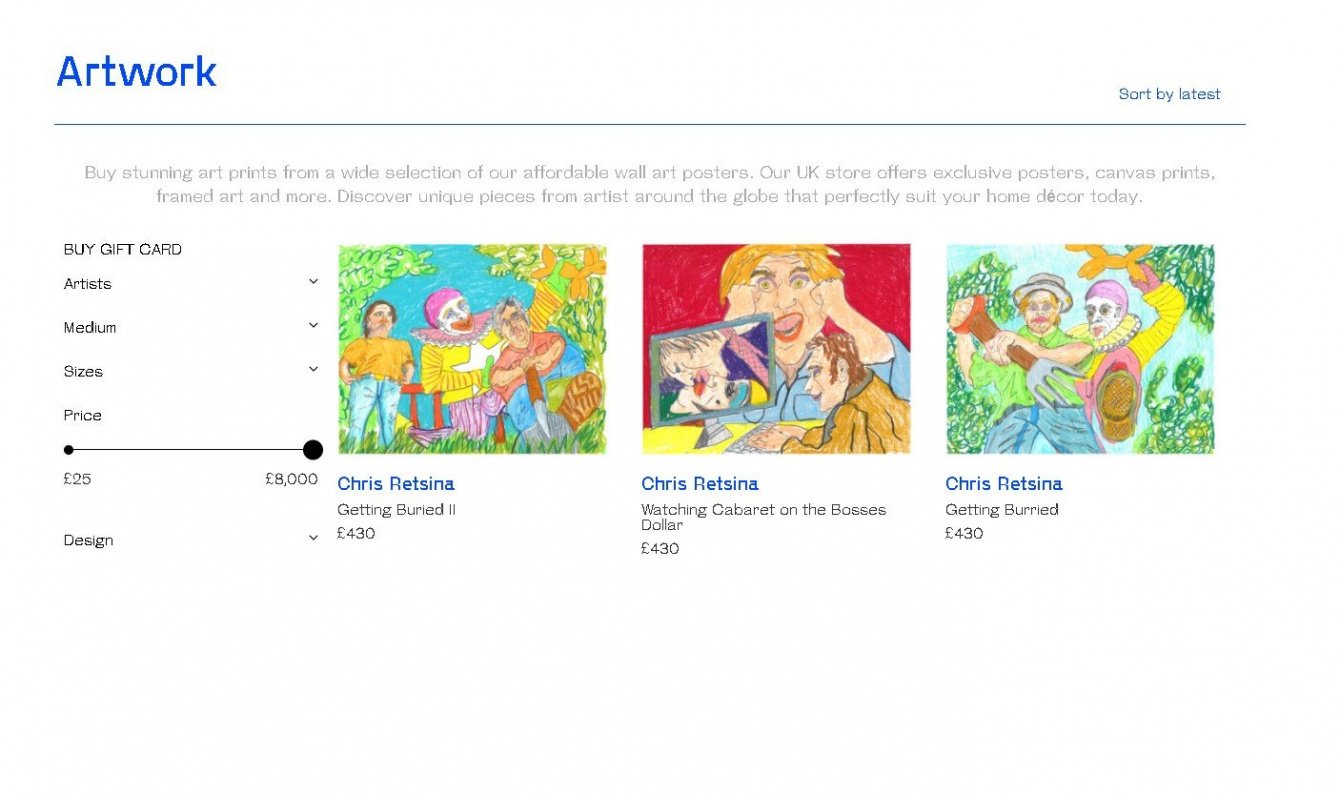This screenshot has height=795, width=1340.
Task: Click Chris Retsina above Watching Cabaret title
Action: point(700,484)
